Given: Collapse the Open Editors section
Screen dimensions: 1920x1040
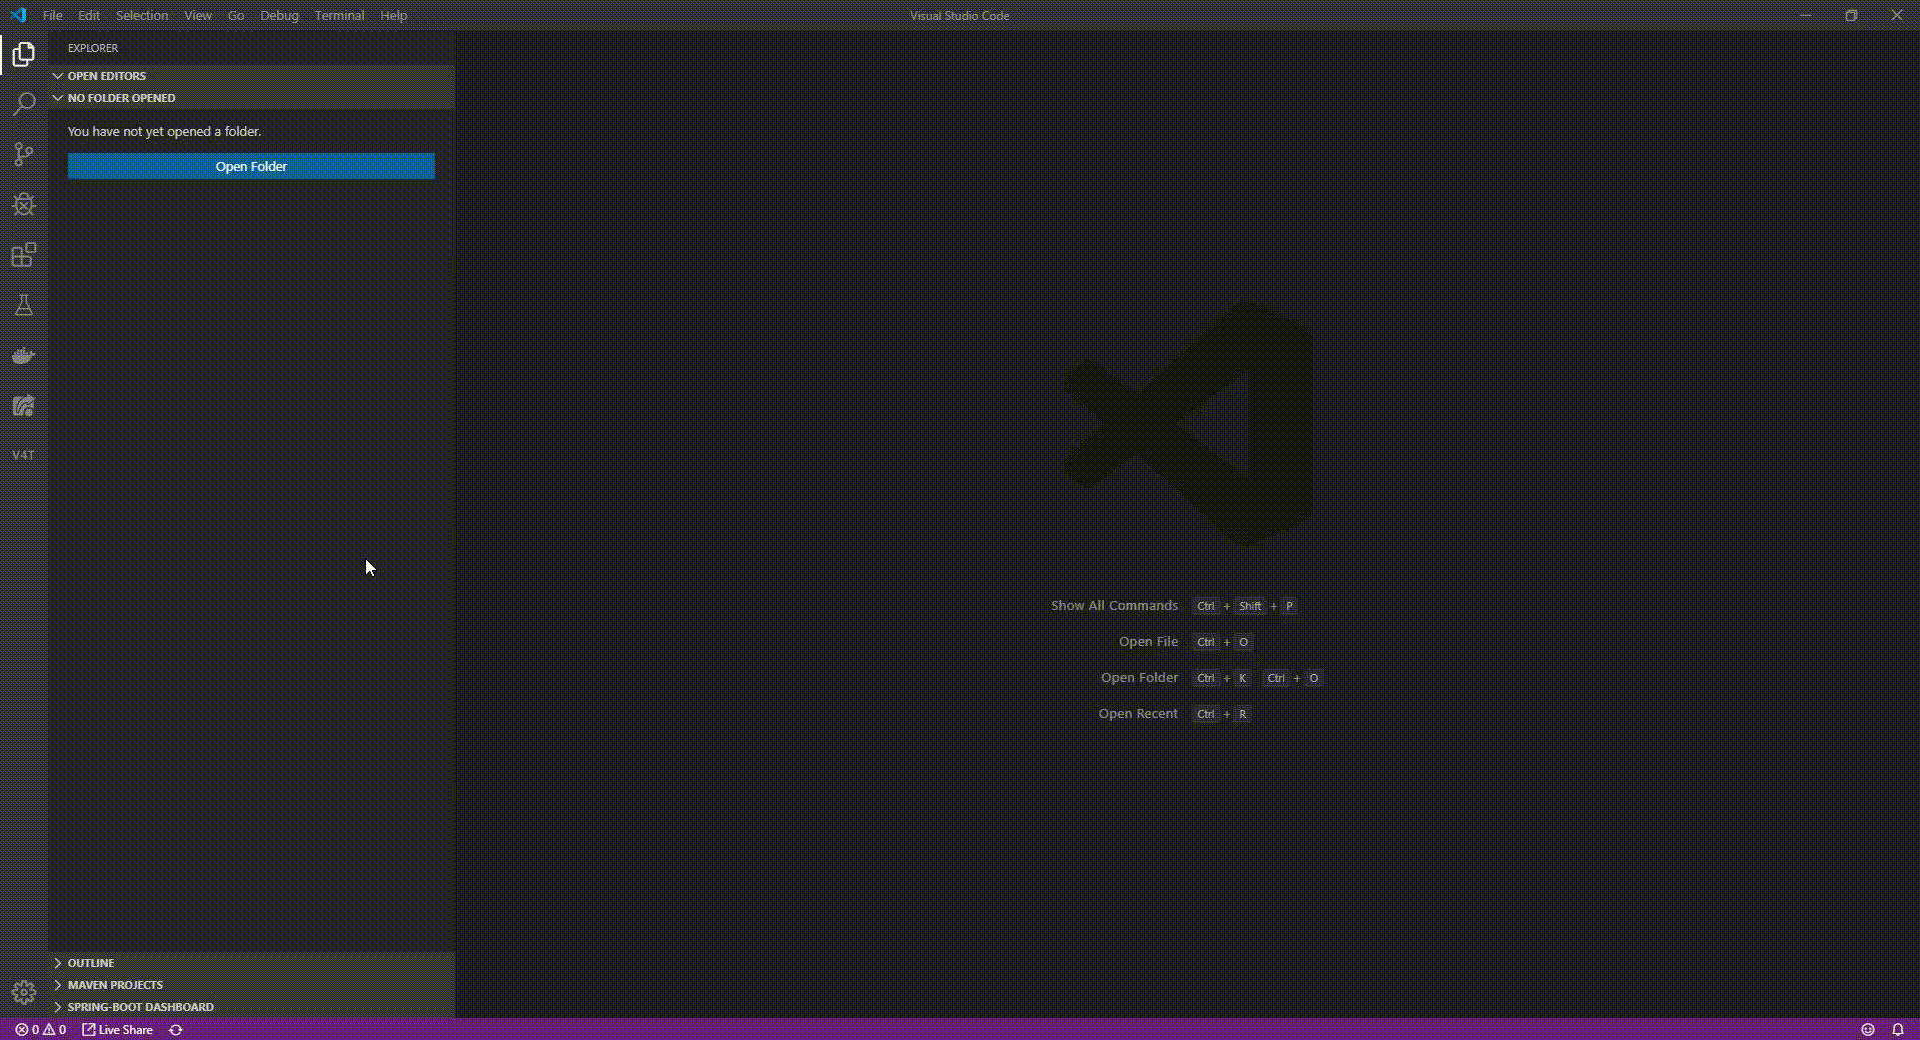Looking at the screenshot, I should (x=251, y=76).
